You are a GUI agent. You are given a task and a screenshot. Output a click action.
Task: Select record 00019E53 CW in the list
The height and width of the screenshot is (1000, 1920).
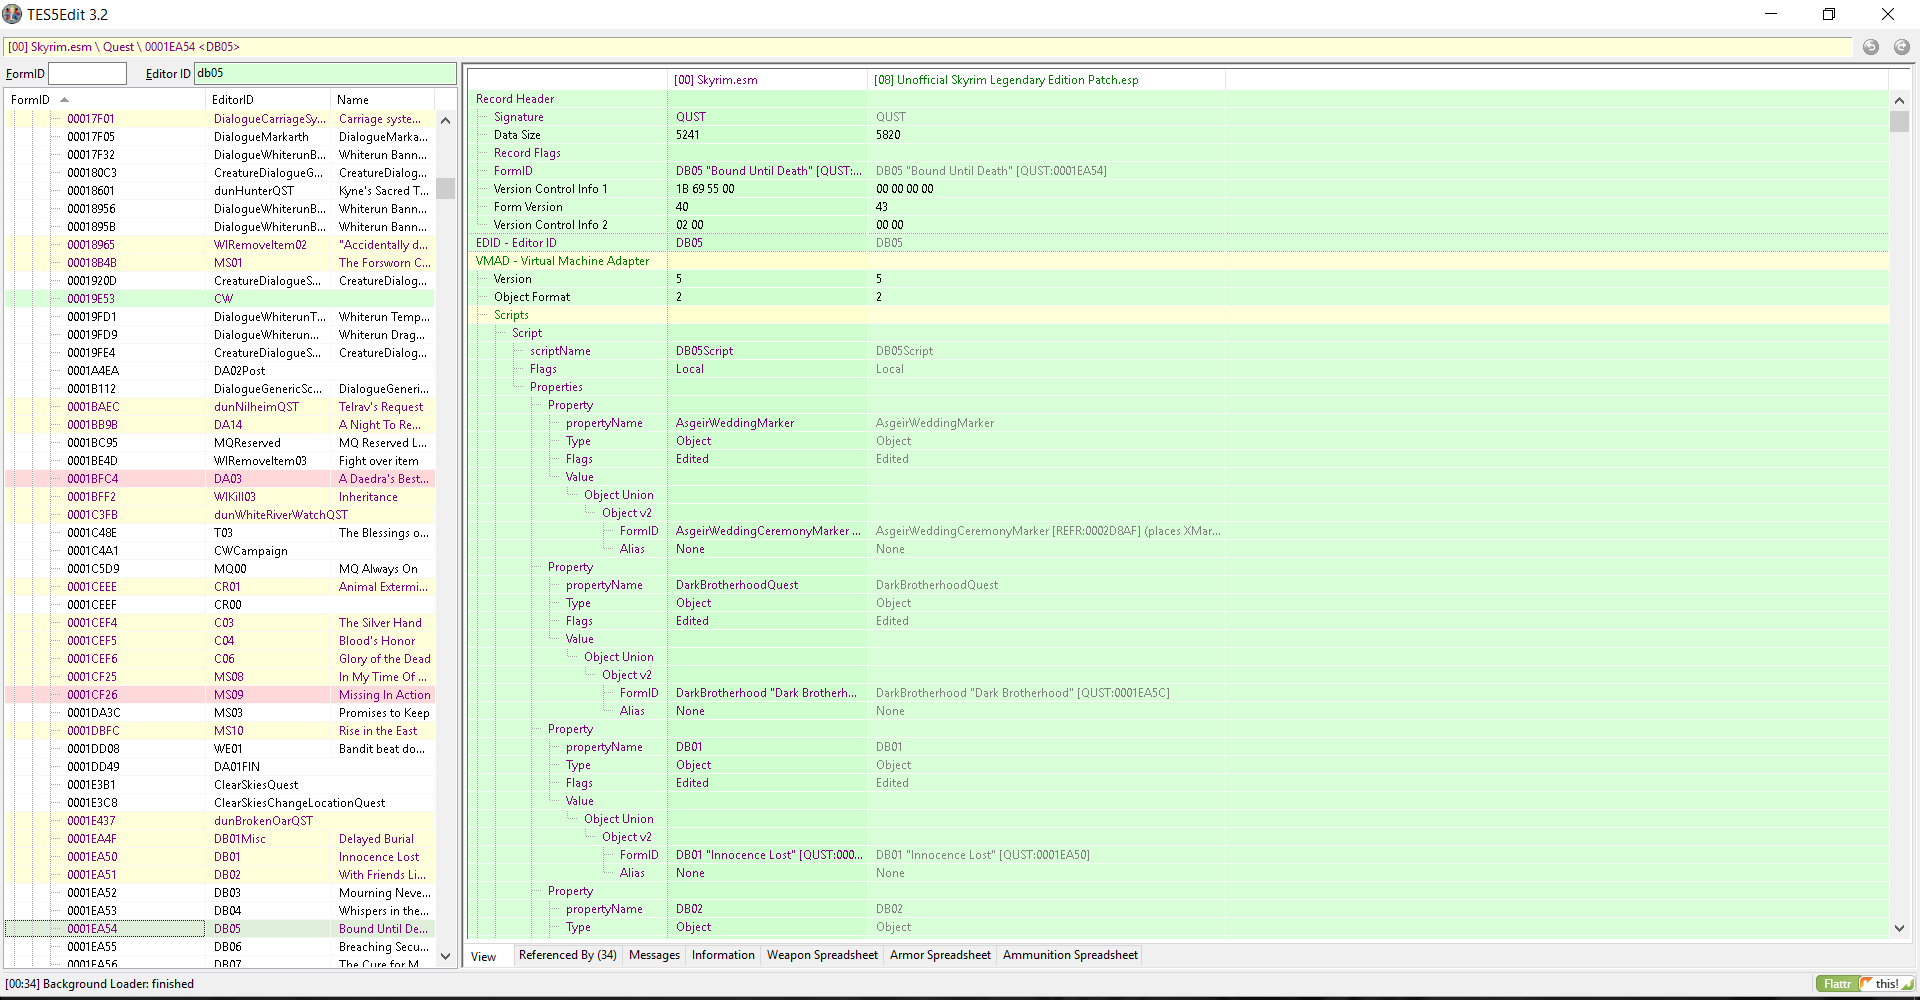coord(220,299)
